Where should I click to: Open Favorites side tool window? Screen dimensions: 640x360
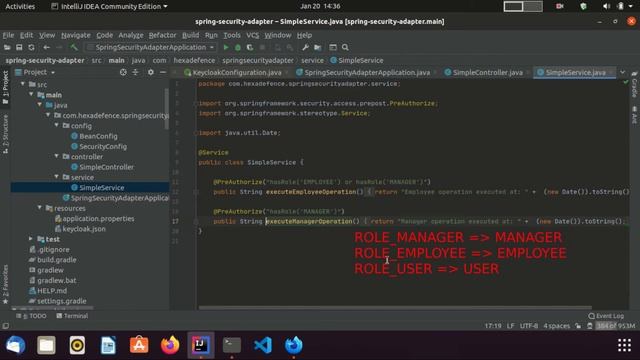click(5, 284)
